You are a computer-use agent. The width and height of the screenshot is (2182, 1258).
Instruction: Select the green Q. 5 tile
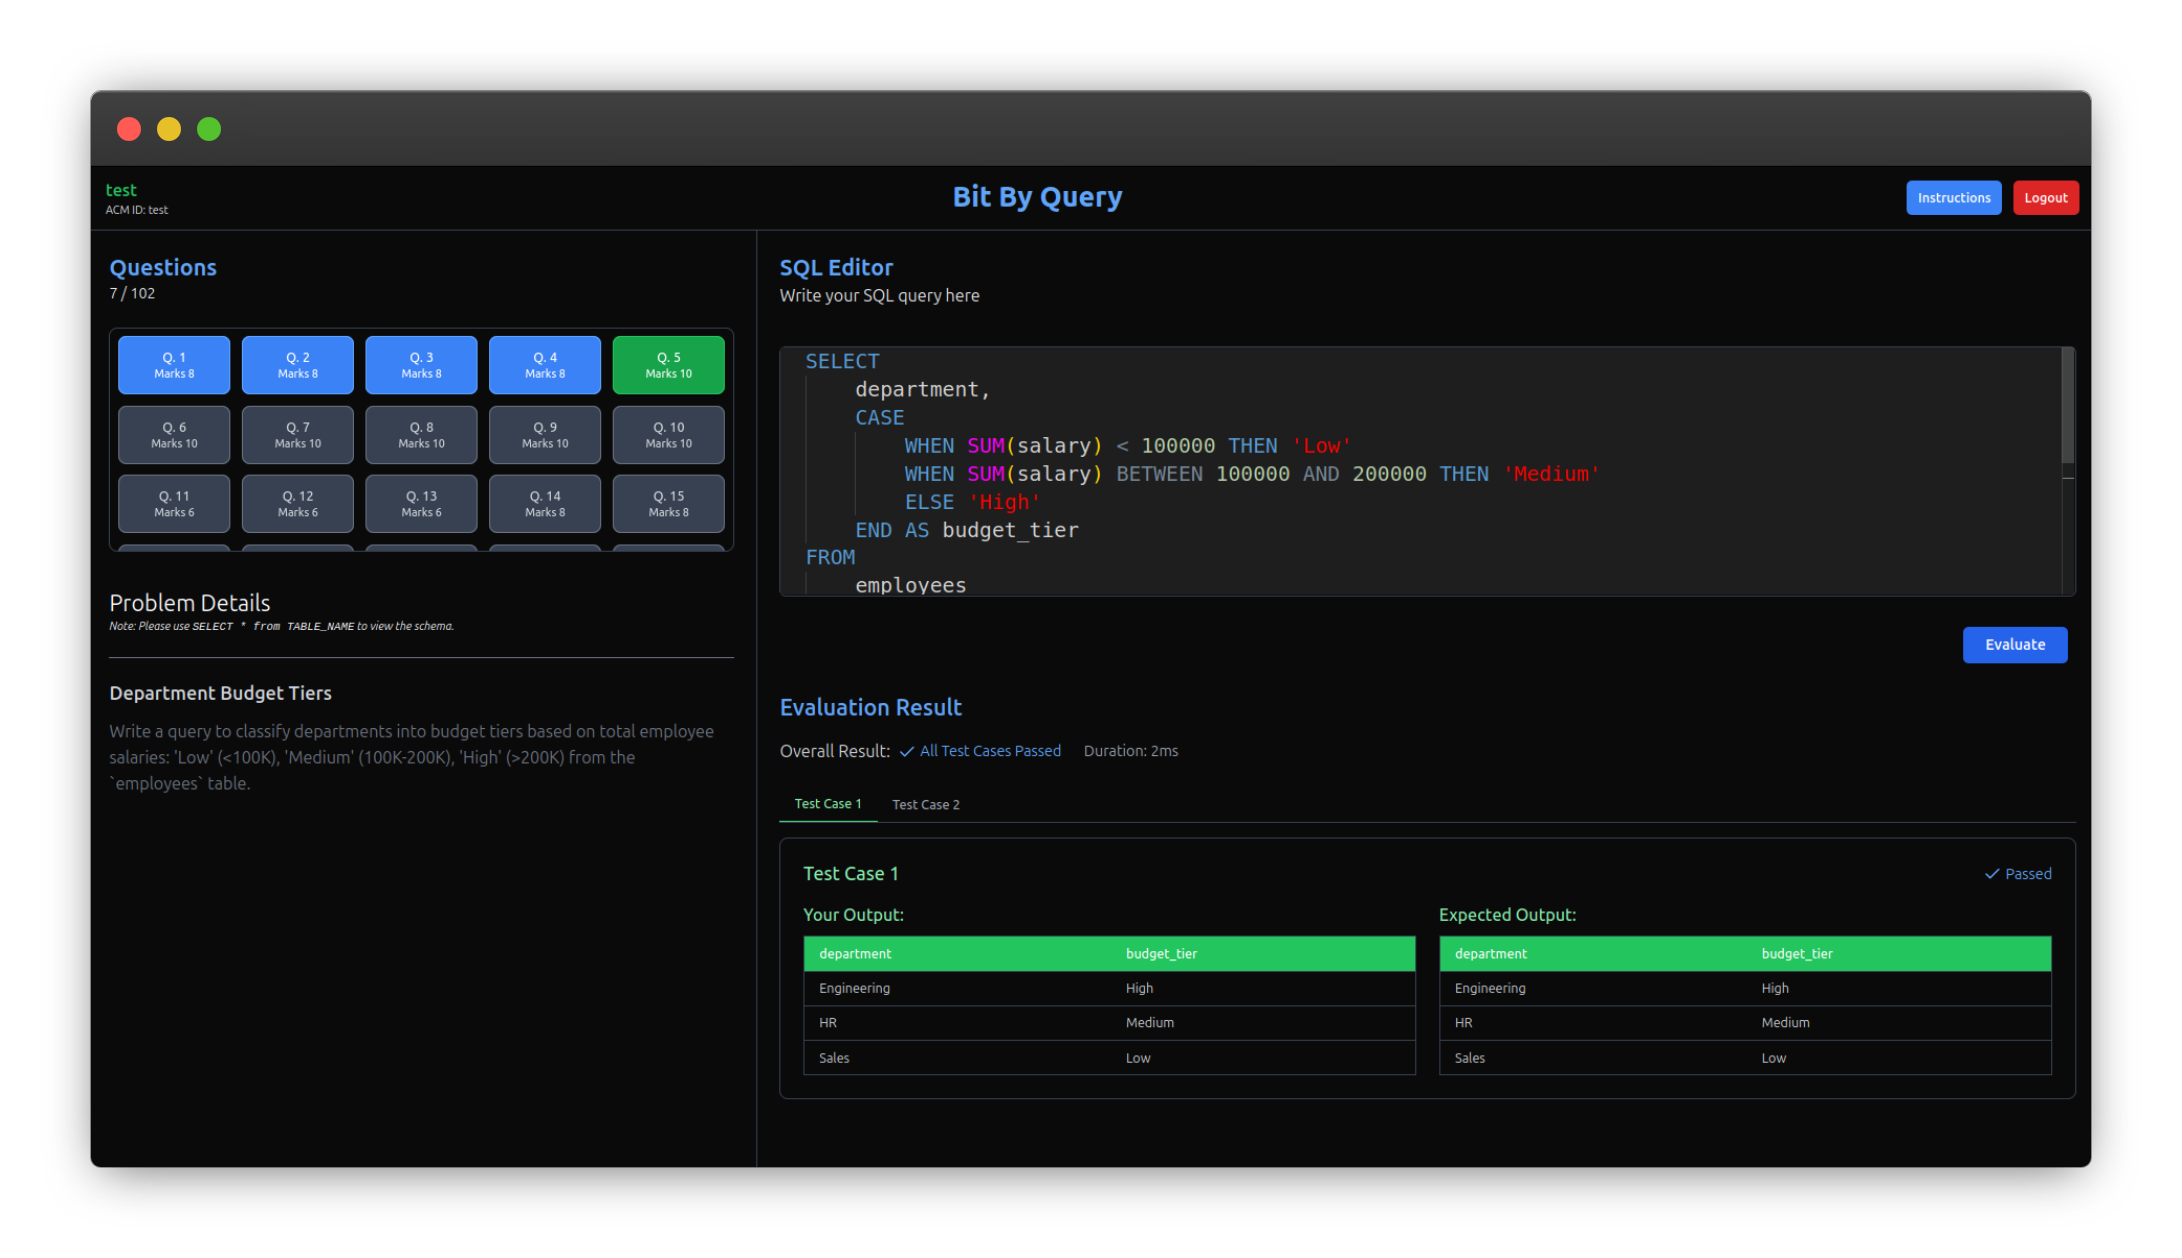(668, 365)
